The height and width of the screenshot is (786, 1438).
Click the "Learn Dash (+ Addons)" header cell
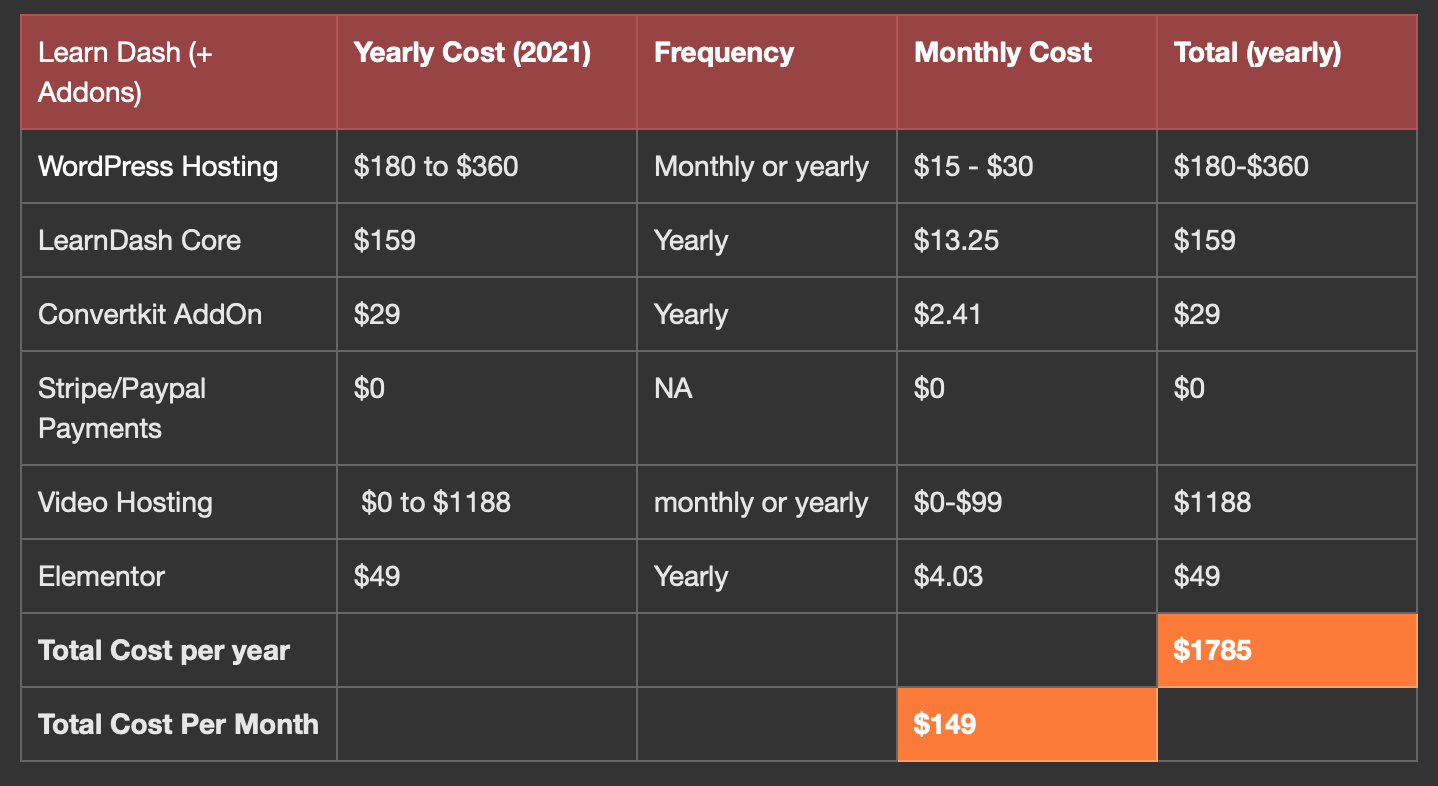coord(125,73)
